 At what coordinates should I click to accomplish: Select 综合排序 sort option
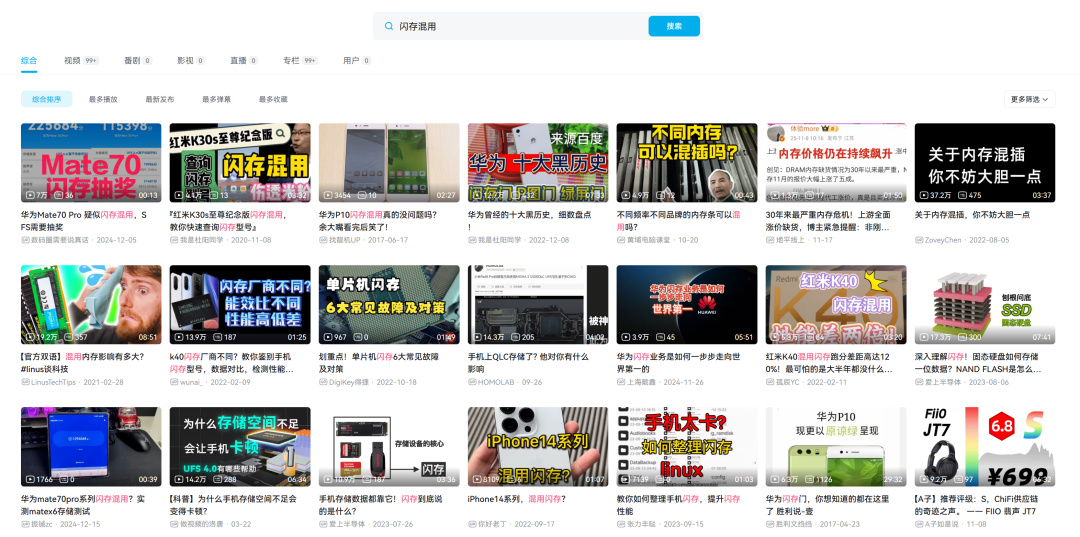[x=46, y=99]
